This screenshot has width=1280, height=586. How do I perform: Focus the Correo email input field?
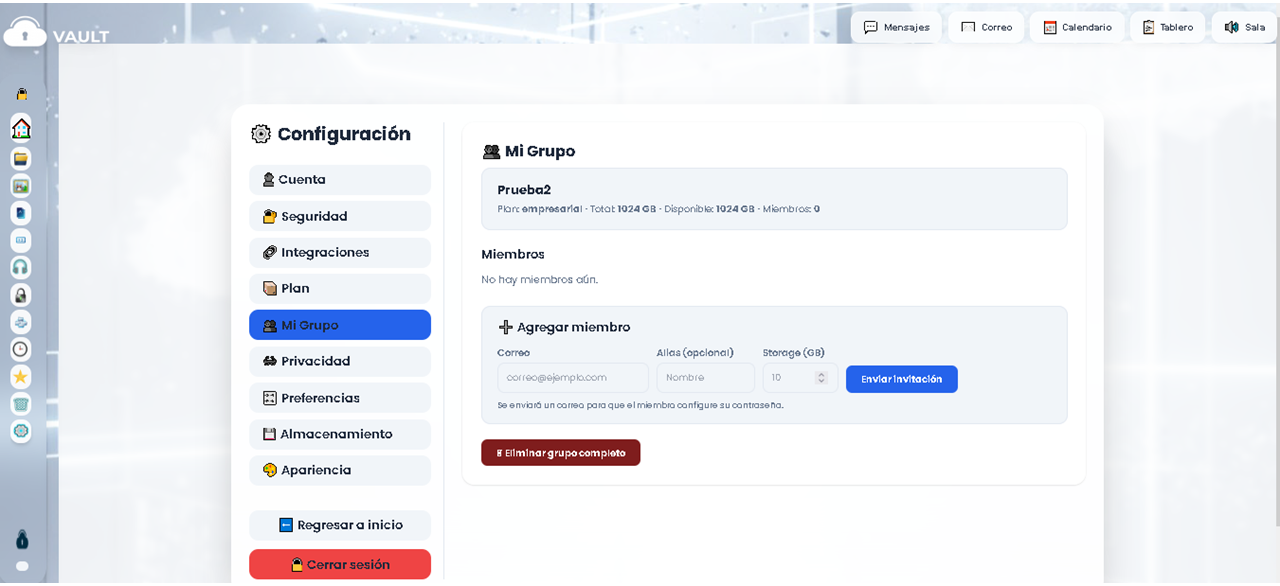[x=573, y=378]
